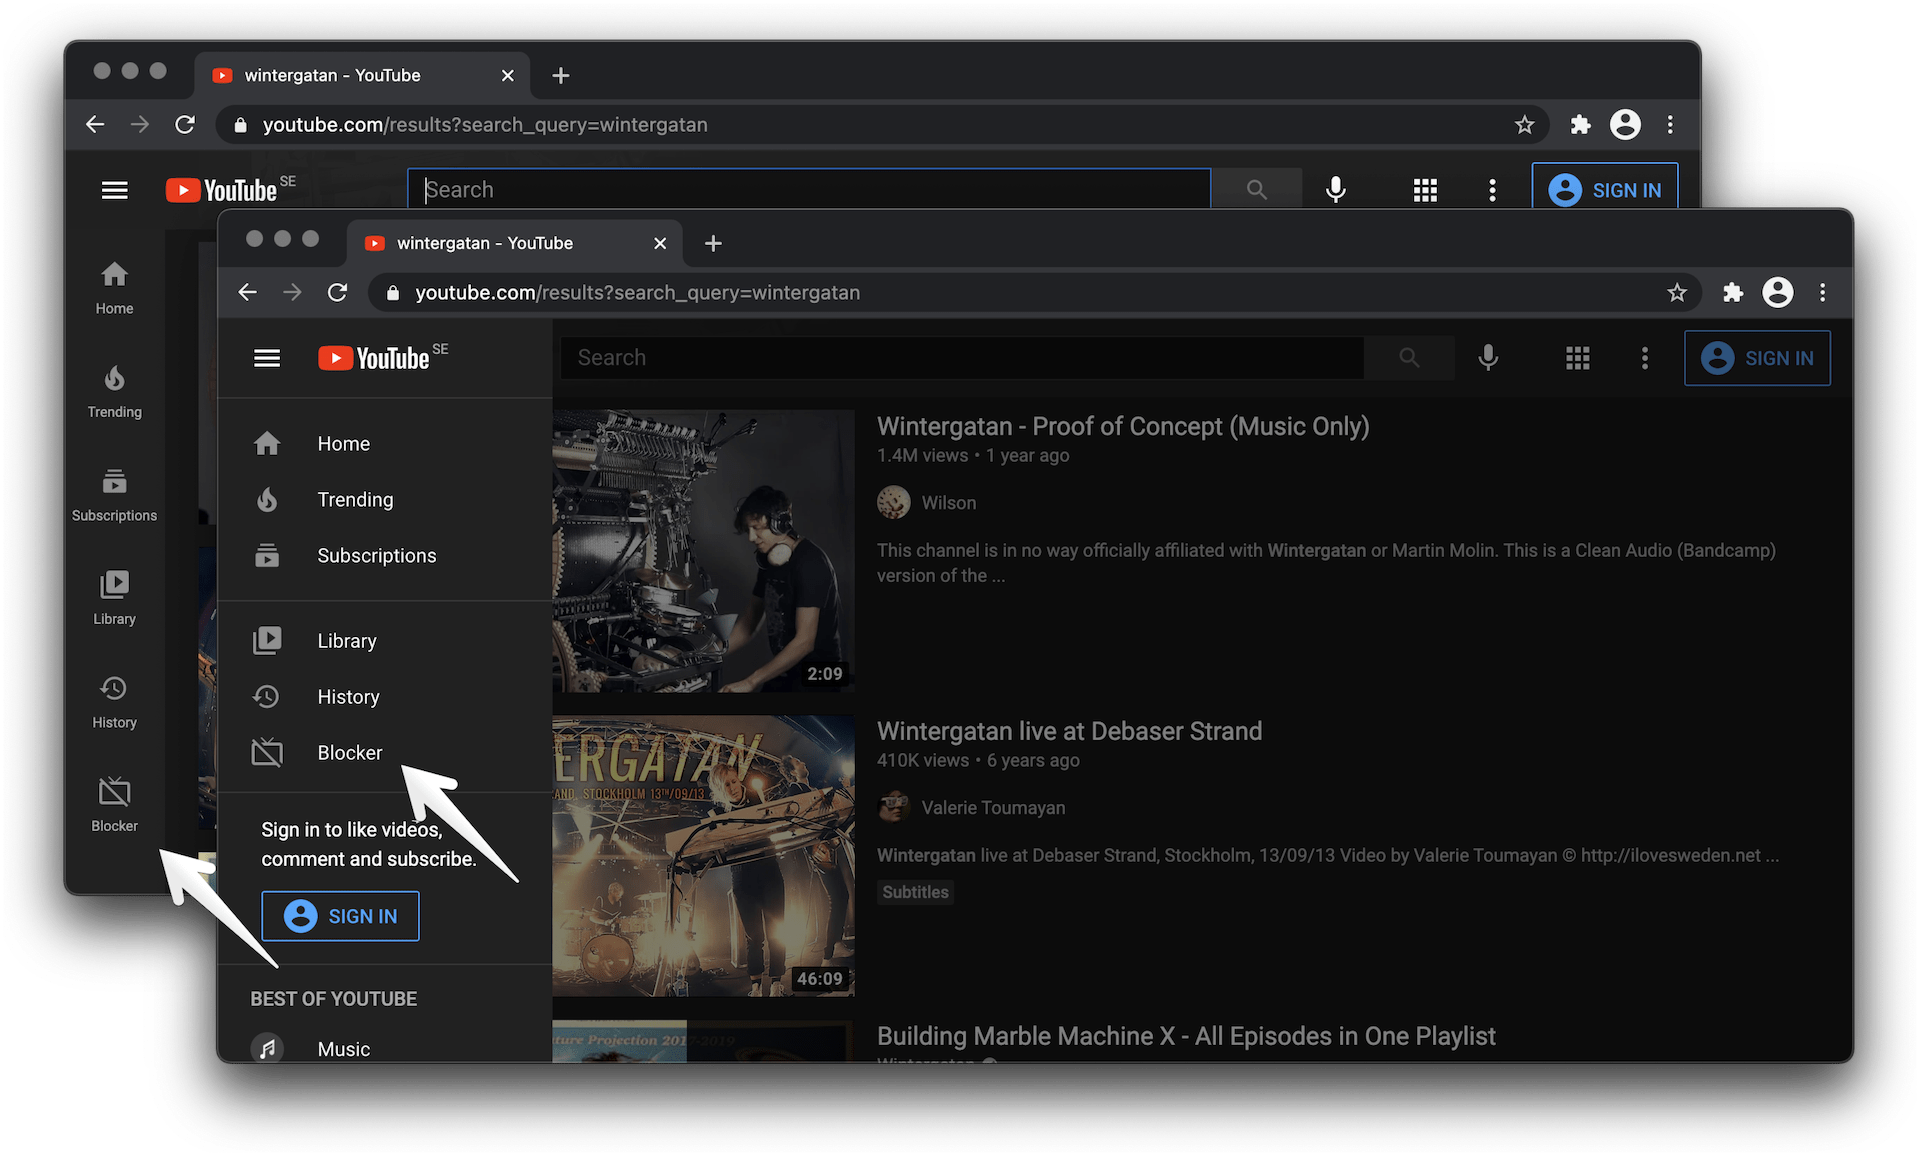Toggle back window's hamburger guide menu
Viewport: 1920px width, 1156px height.
(x=114, y=190)
